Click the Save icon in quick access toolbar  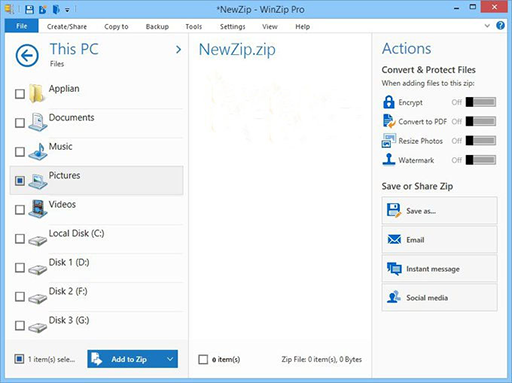point(29,9)
